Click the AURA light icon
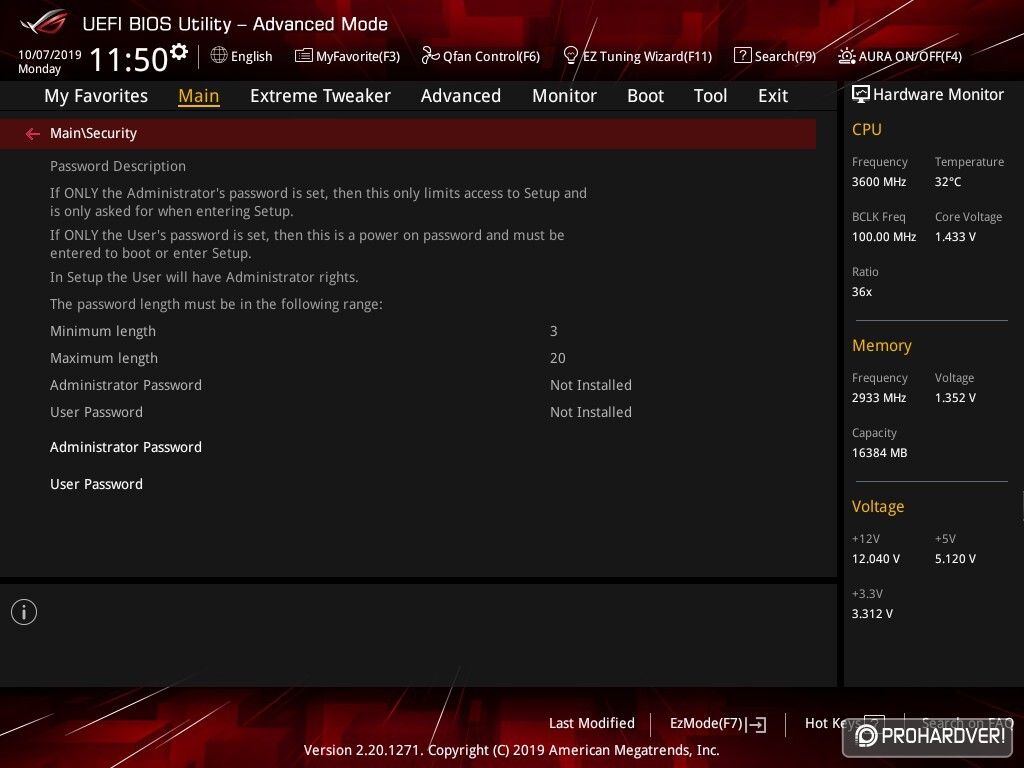The image size is (1024, 768). pyautogui.click(x=846, y=56)
